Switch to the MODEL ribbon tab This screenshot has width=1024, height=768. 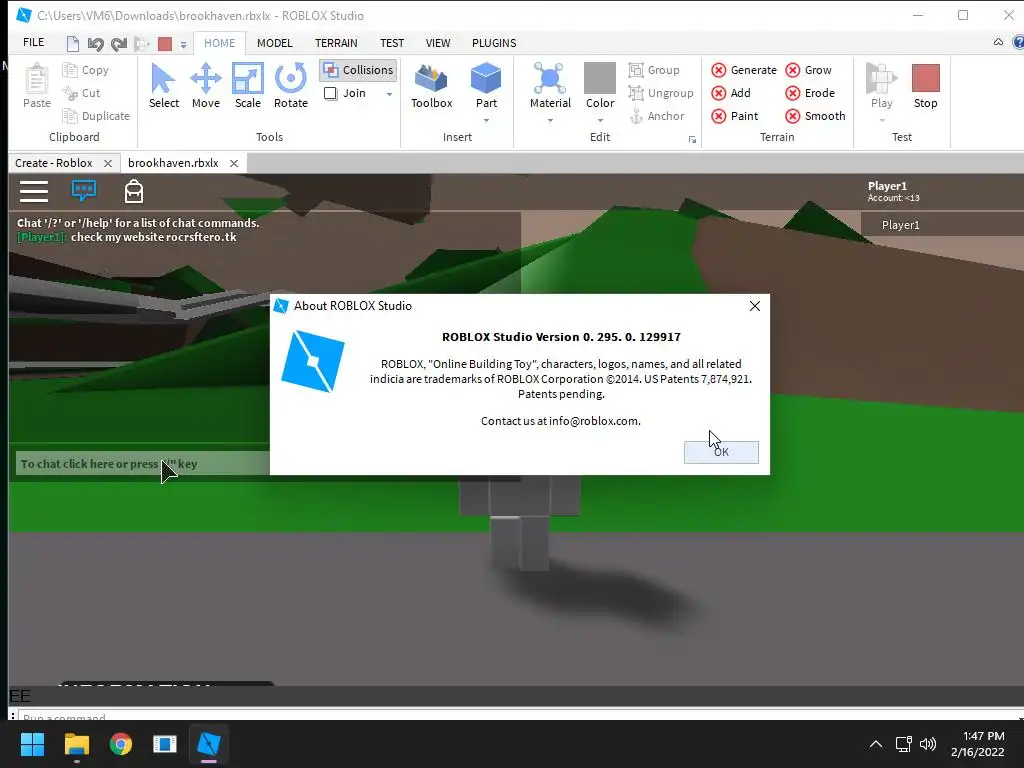pos(274,43)
